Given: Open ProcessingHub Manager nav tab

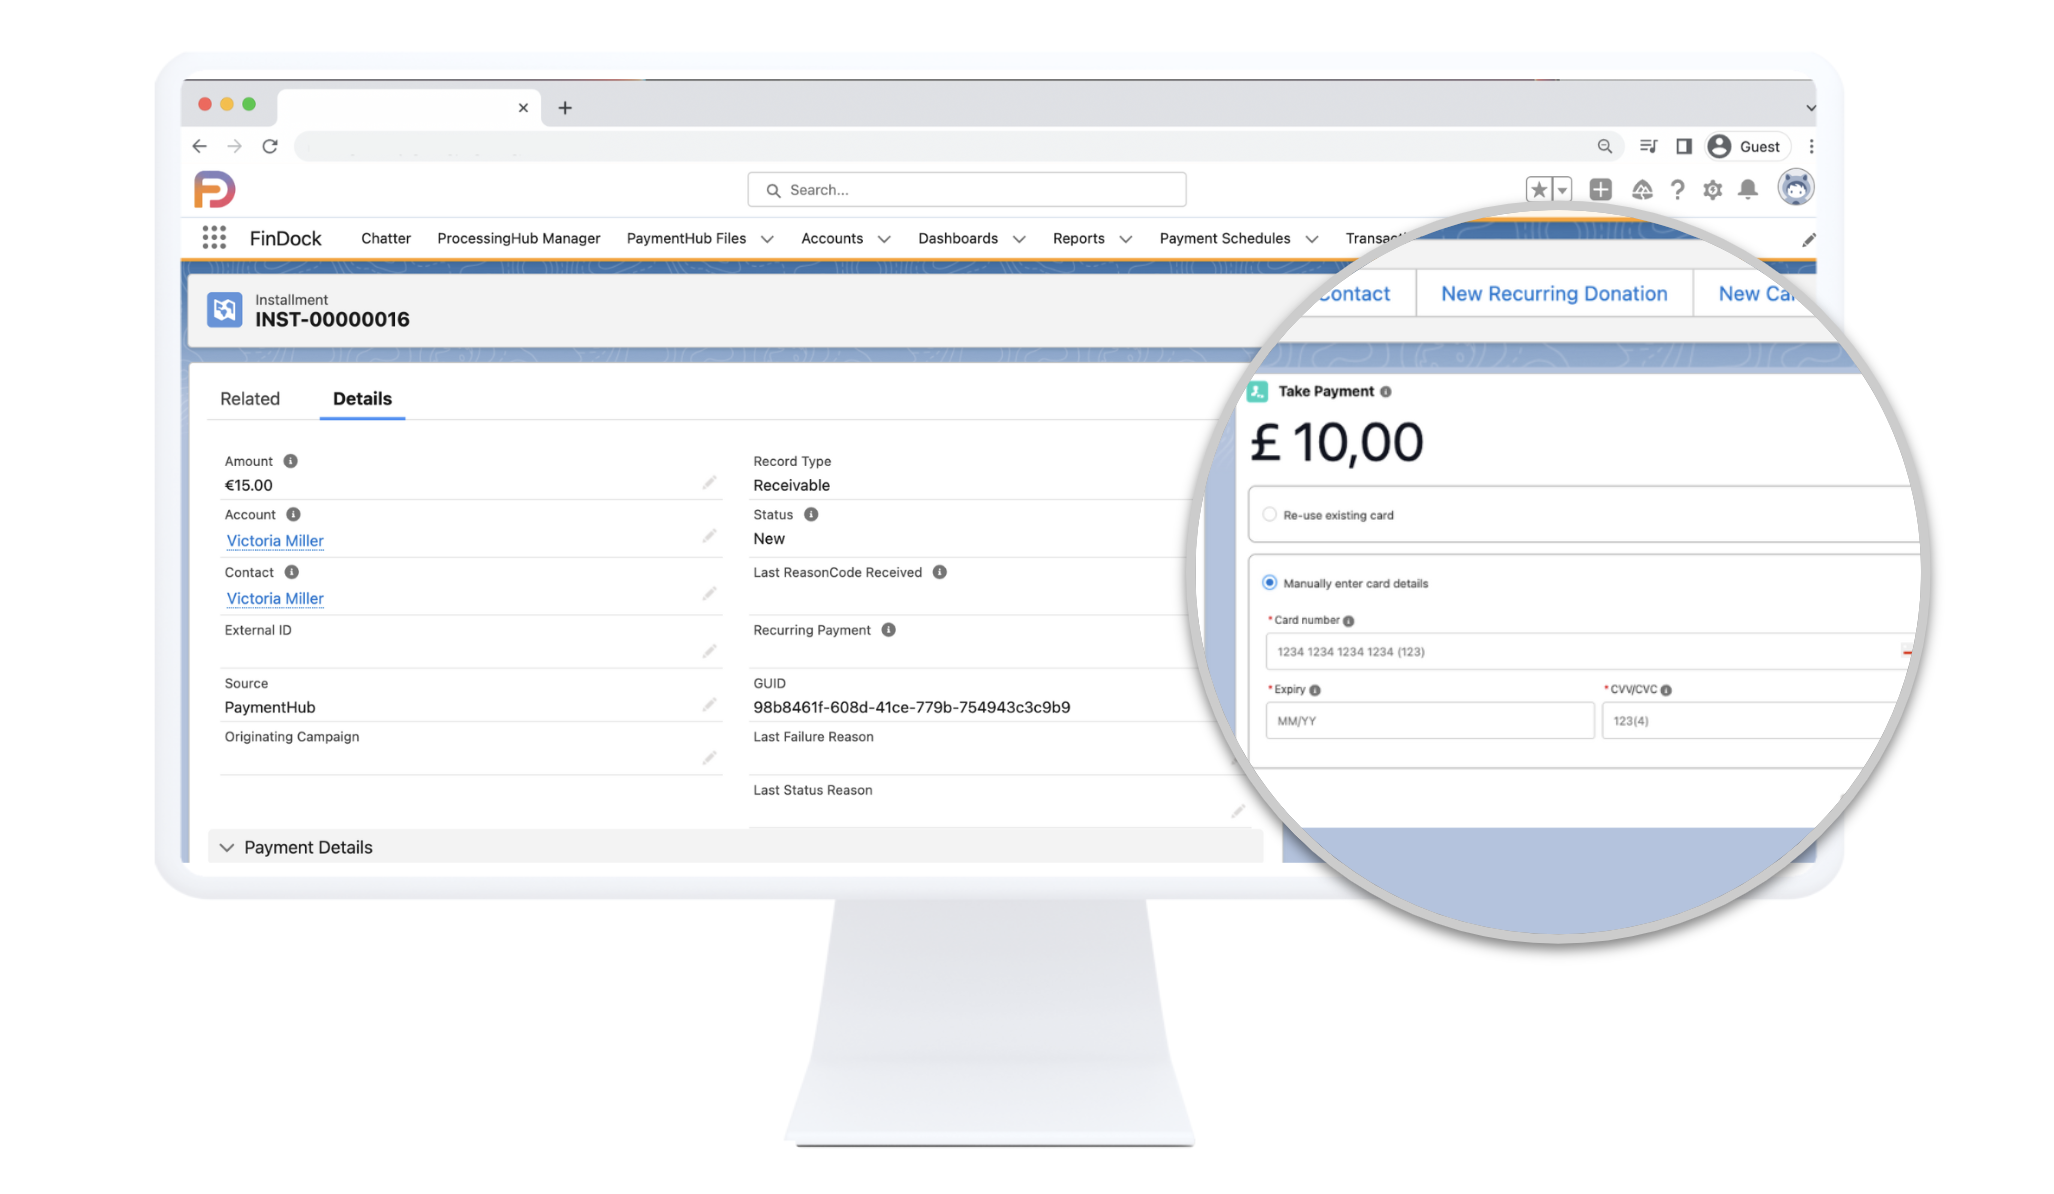Looking at the screenshot, I should pos(519,238).
